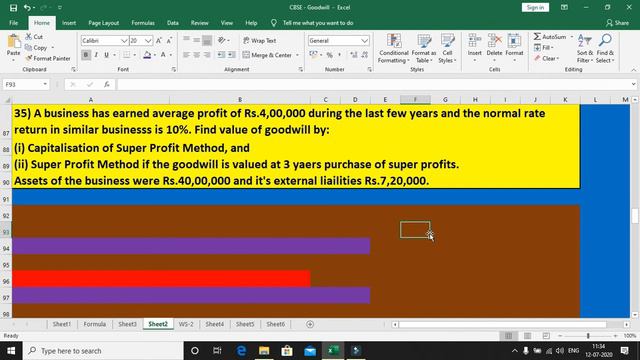Open Cell Styles gallery
This screenshot has height=360, width=640.
click(x=447, y=49)
